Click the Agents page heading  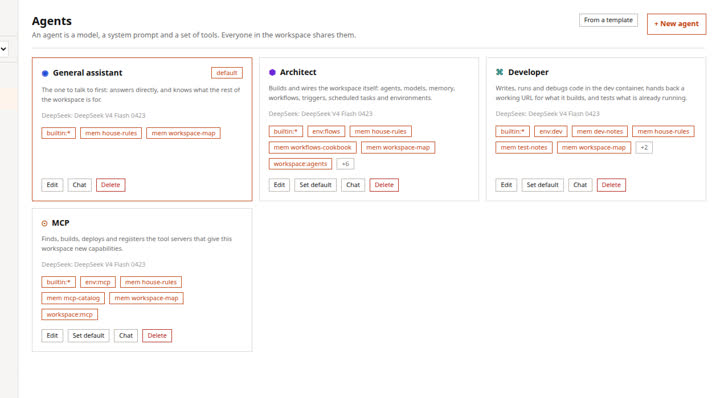coord(51,21)
